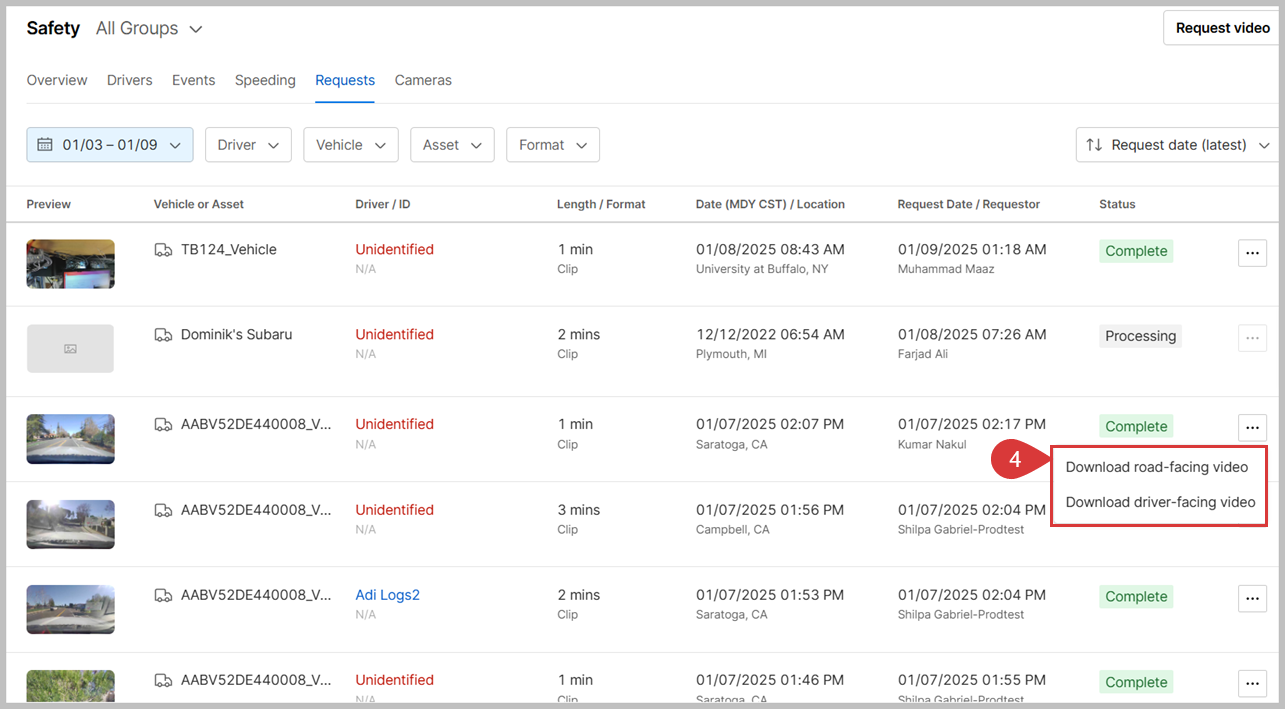
Task: Open the TB124_Vehicle preview thumbnail
Action: click(70, 264)
